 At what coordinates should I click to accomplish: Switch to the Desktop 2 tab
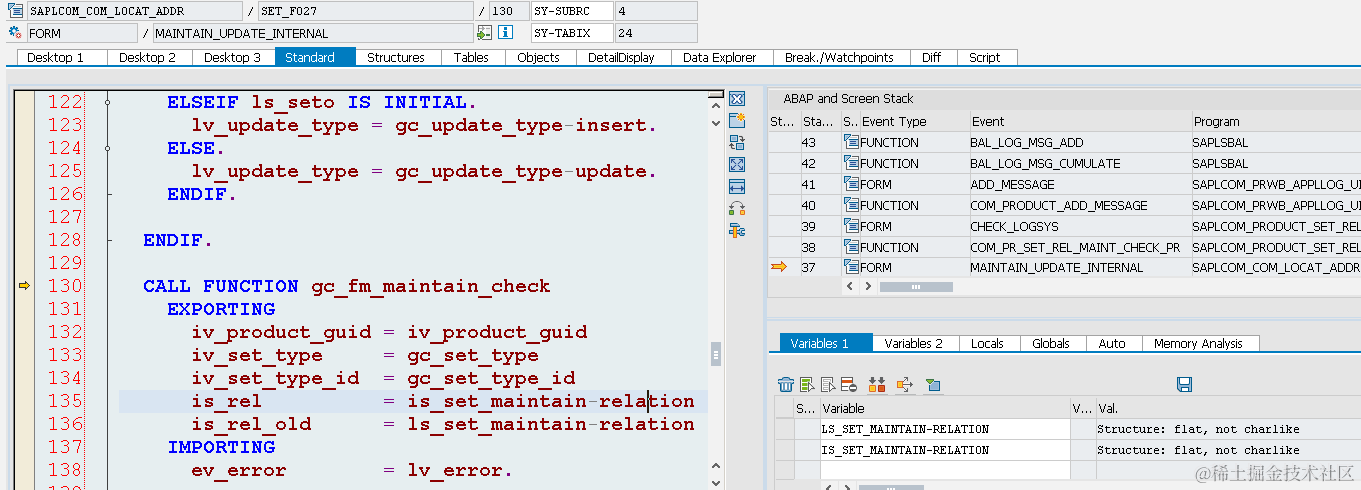pyautogui.click(x=148, y=57)
